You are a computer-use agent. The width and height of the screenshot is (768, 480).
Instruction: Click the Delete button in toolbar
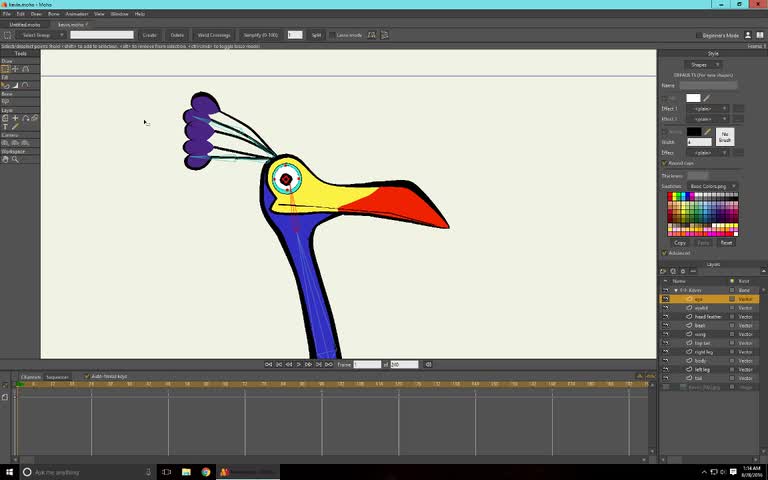177,35
